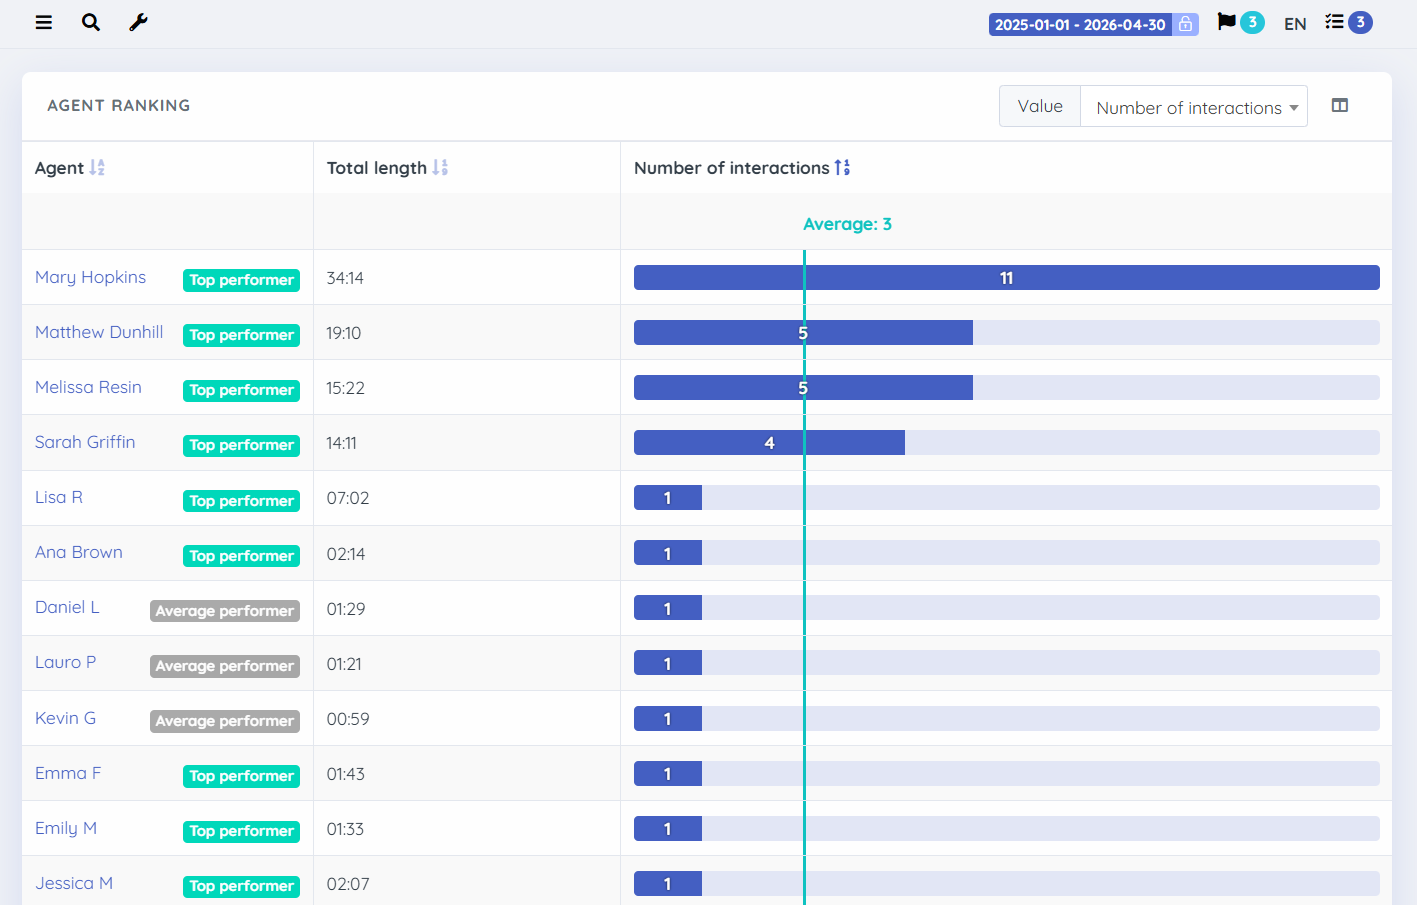This screenshot has height=905, width=1417.
Task: Click Mary Hopkins interactions bar showing 11
Action: [x=1007, y=278]
